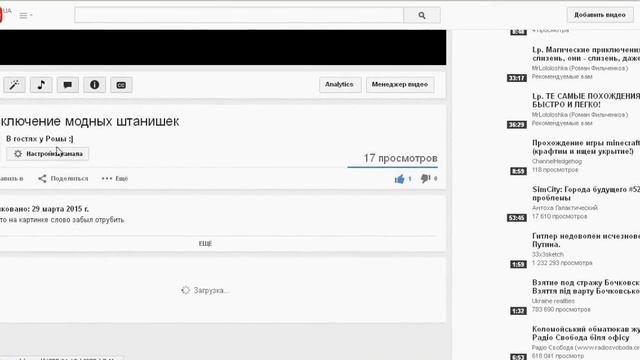Click the magic wand enhancements icon
The height and width of the screenshot is (360, 640).
point(14,85)
